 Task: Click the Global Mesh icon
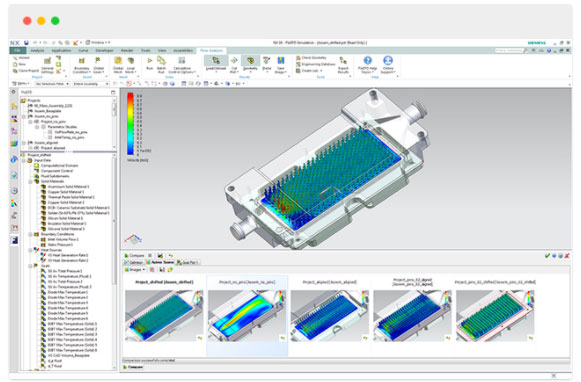pos(118,64)
